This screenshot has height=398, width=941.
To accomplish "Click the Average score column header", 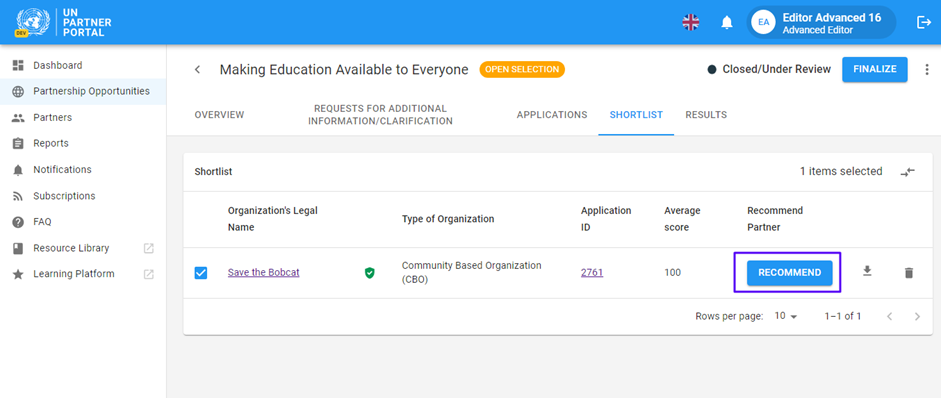I will click(x=682, y=219).
